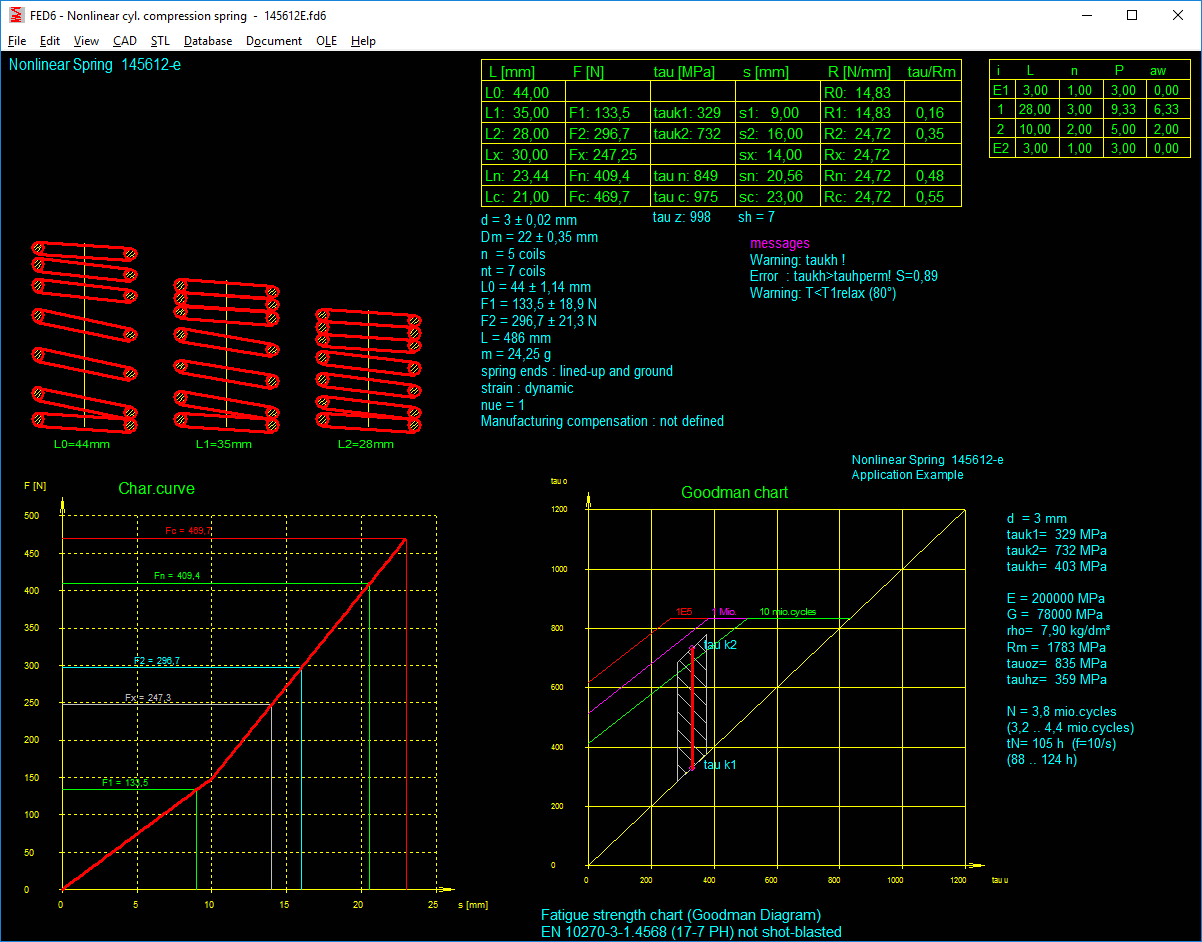This screenshot has width=1202, height=942.
Task: Open the File menu
Action: point(17,41)
